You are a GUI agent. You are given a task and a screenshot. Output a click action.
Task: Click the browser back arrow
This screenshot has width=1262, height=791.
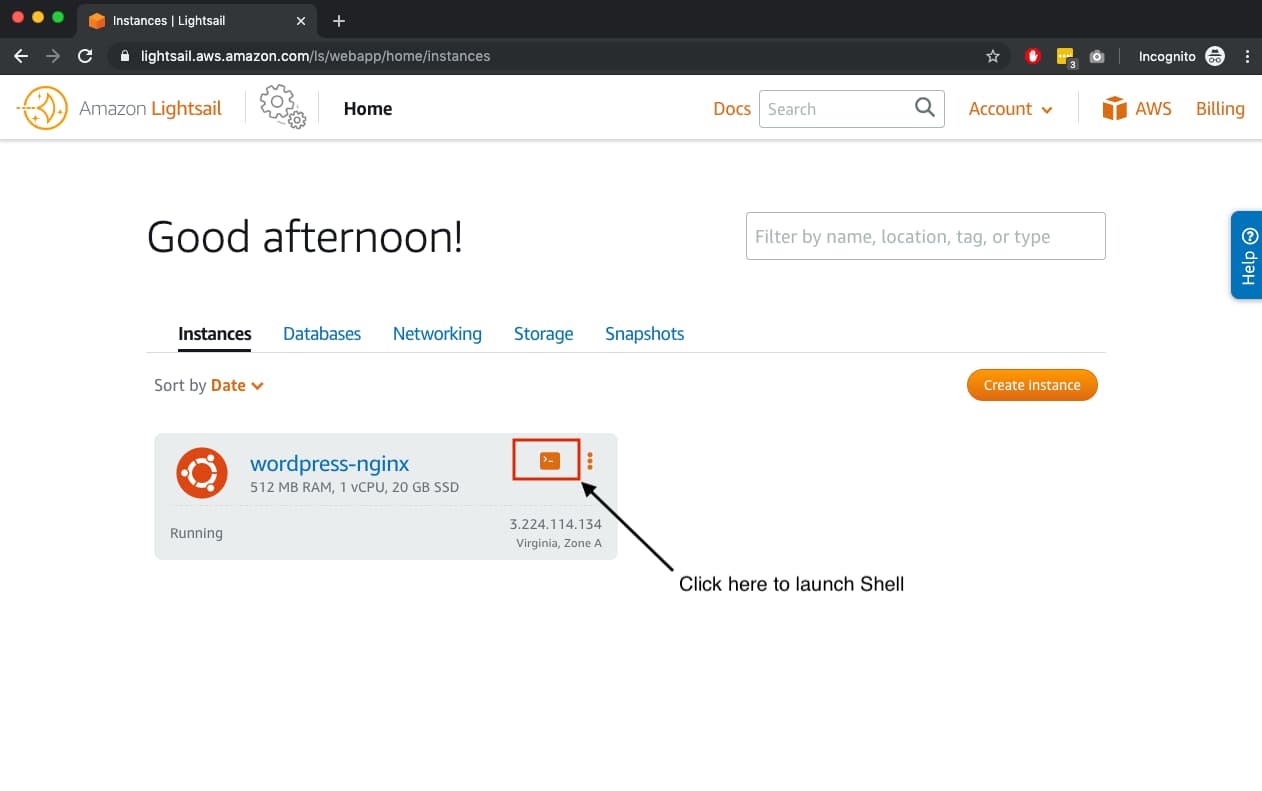pos(21,56)
